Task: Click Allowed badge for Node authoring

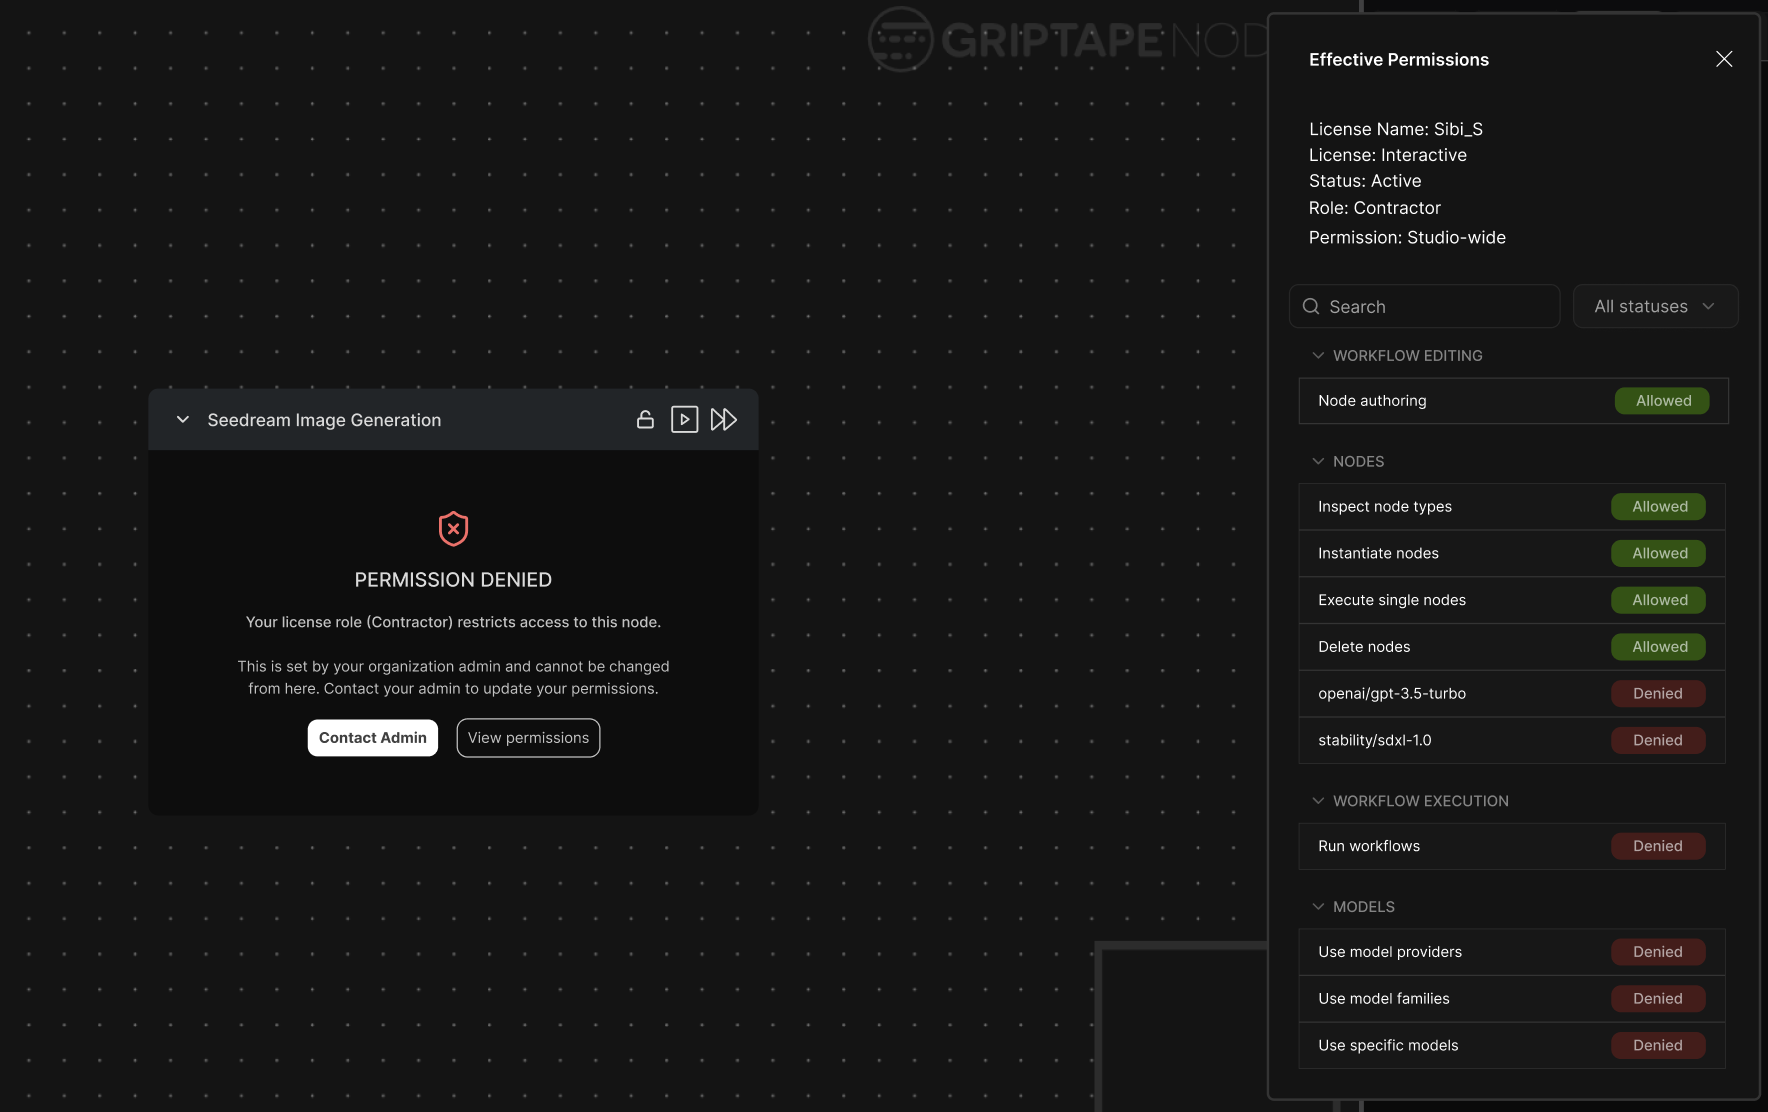Action: [1662, 401]
